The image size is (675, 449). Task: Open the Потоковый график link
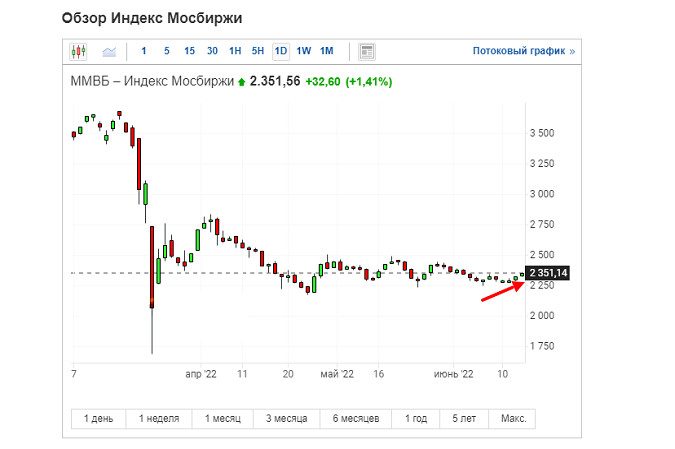pyautogui.click(x=524, y=51)
